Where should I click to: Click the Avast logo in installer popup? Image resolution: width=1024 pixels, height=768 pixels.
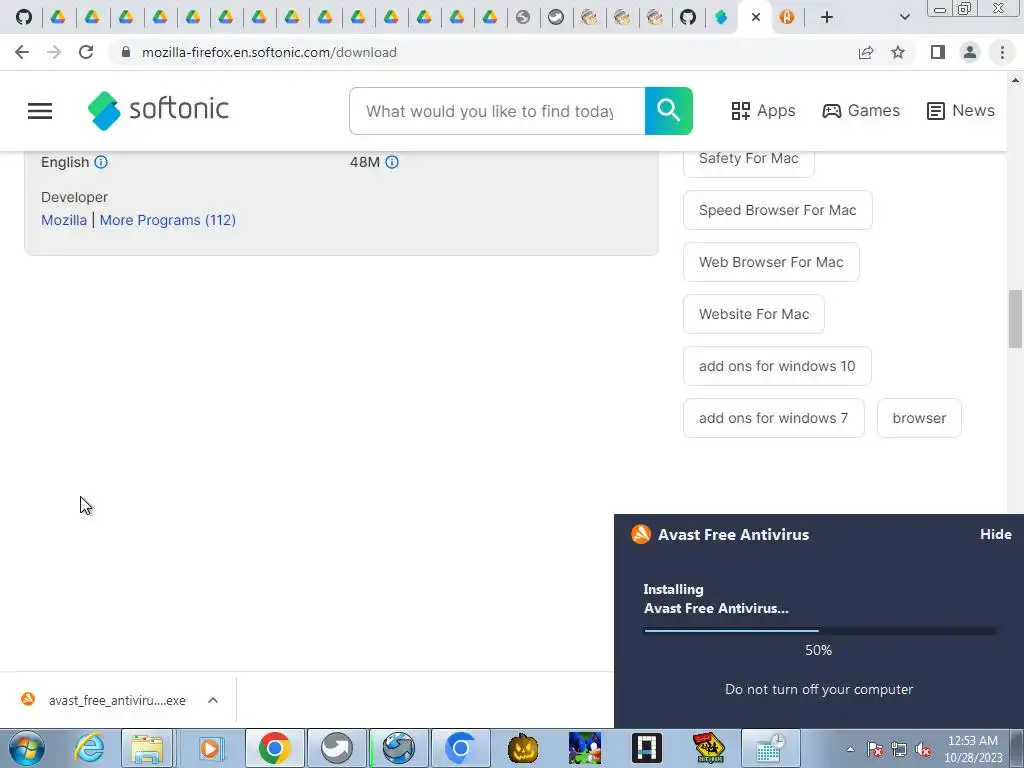(x=641, y=534)
